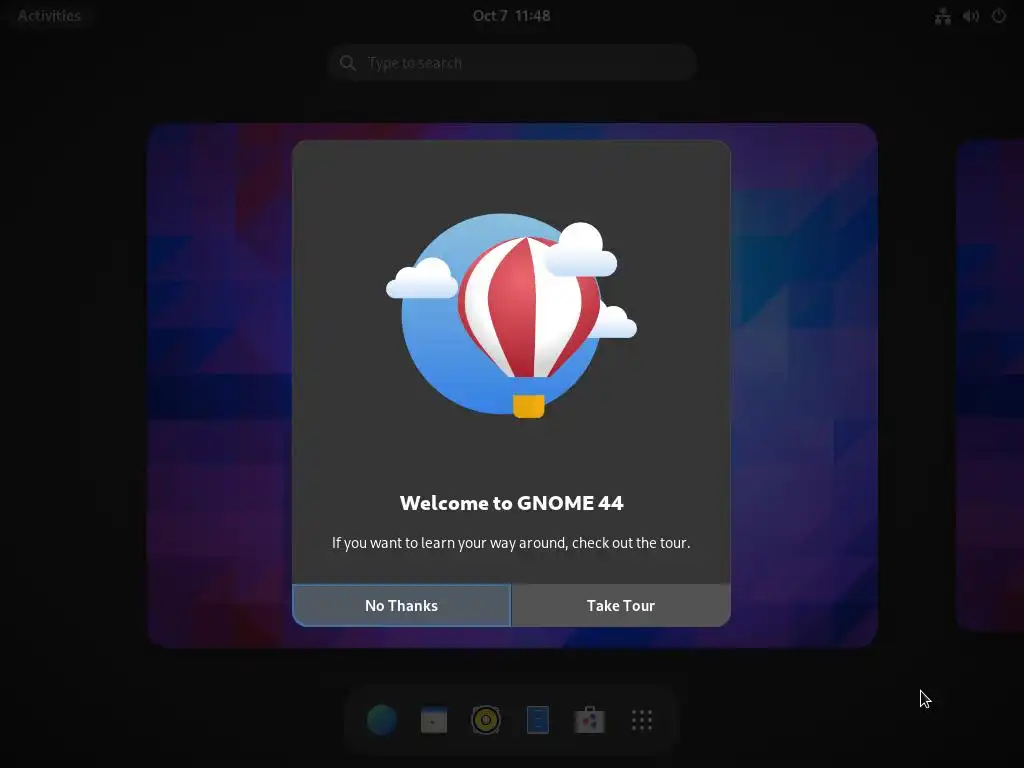The height and width of the screenshot is (768, 1024).
Task: Start the GNOME tour with Take Tour
Action: (621, 605)
